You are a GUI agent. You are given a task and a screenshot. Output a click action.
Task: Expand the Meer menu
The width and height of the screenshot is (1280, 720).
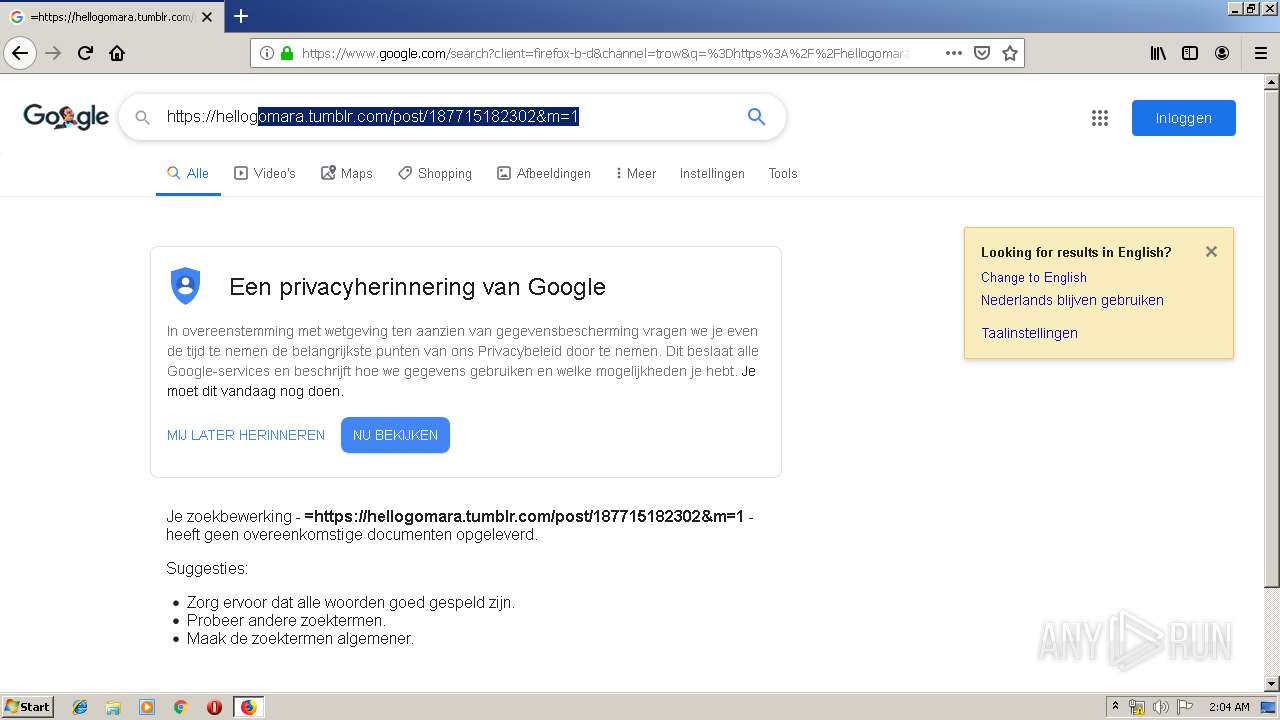pyautogui.click(x=636, y=173)
